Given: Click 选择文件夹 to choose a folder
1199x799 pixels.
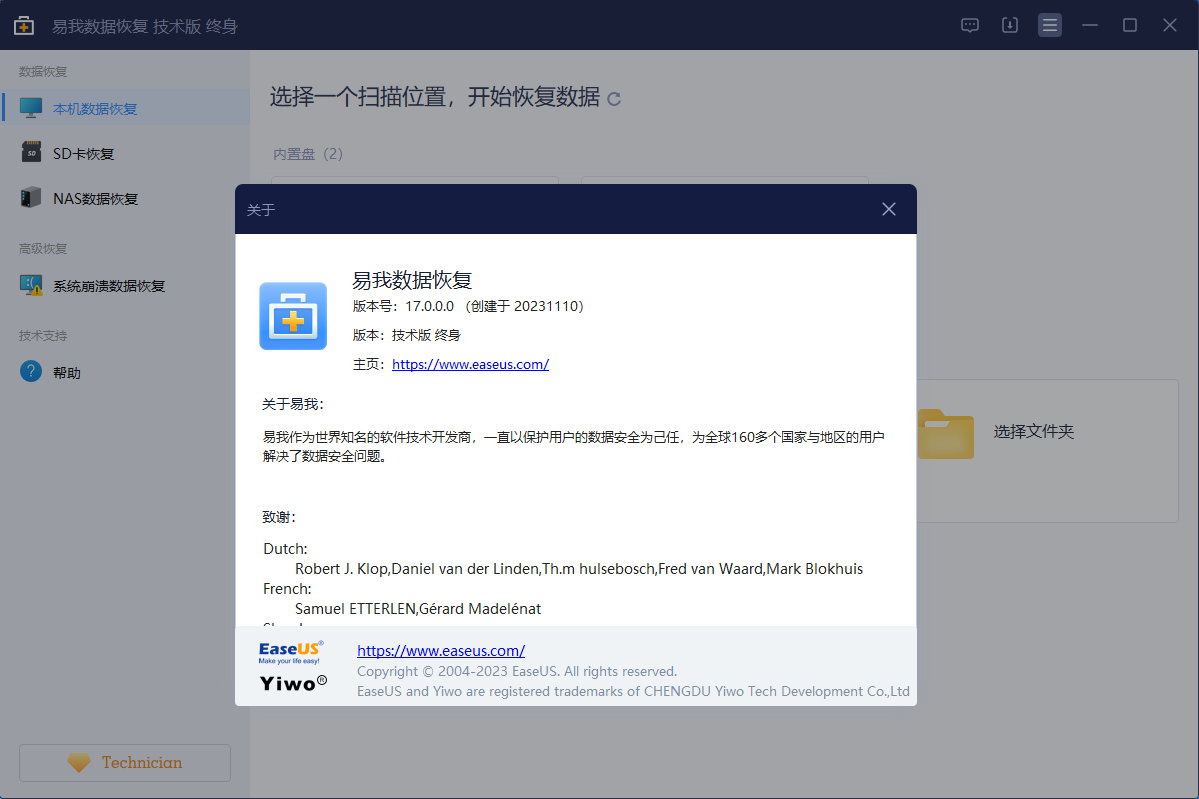Looking at the screenshot, I should (1034, 431).
